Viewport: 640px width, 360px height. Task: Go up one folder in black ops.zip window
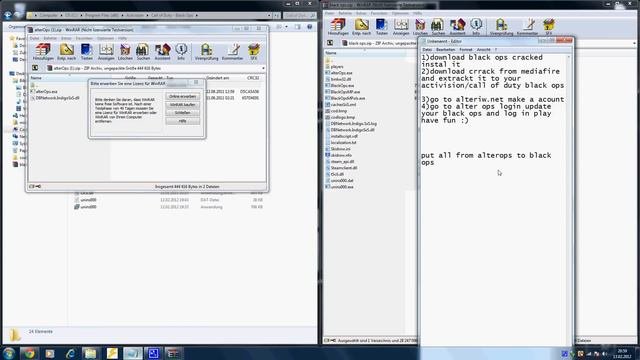(330, 43)
